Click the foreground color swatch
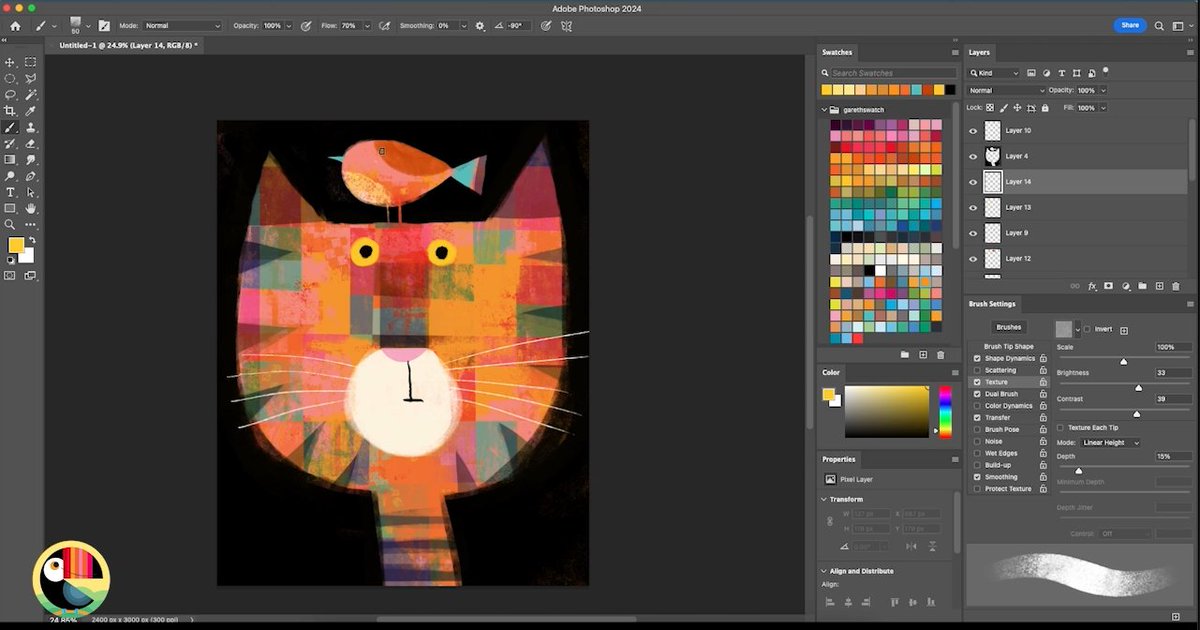Viewport: 1200px width, 630px height. 16,243
